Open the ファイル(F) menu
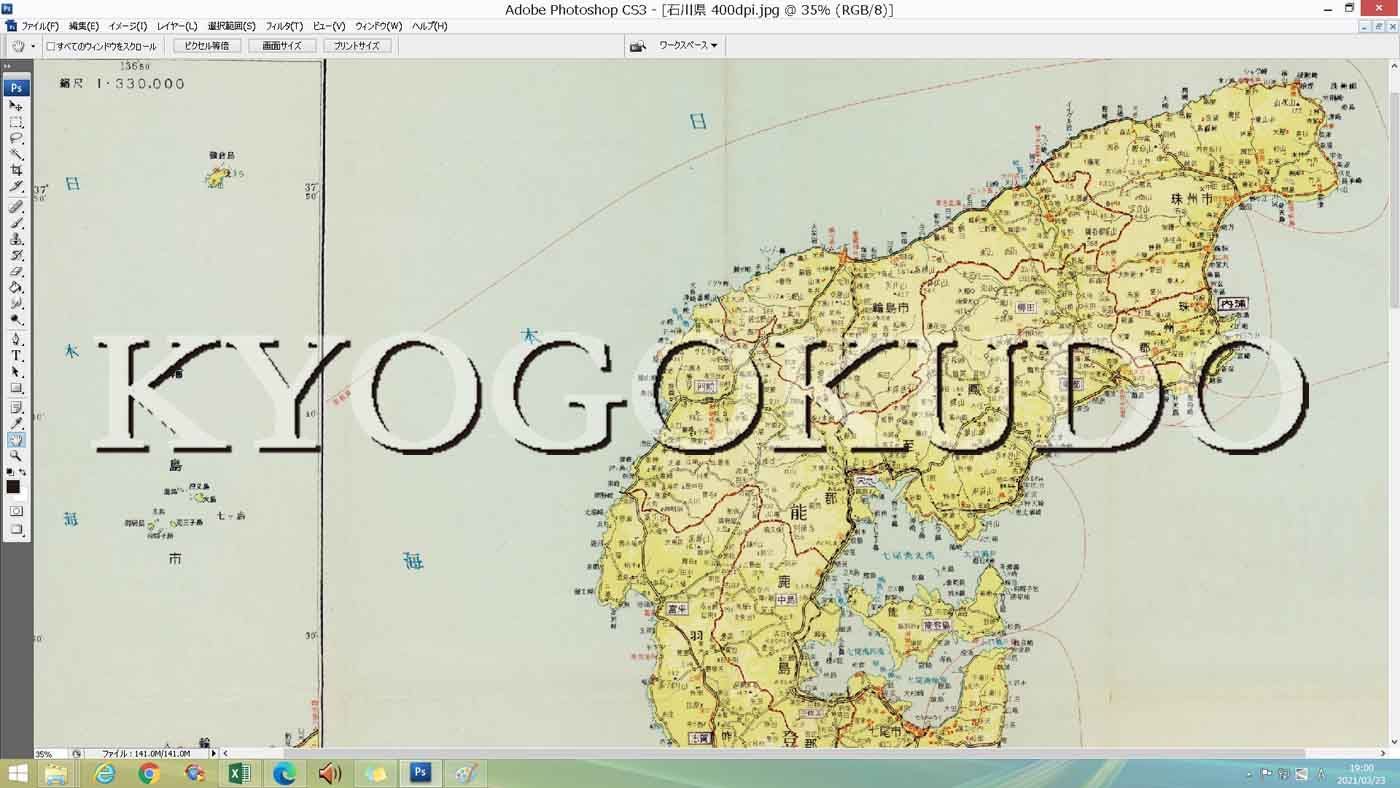This screenshot has height=788, width=1400. pyautogui.click(x=40, y=26)
